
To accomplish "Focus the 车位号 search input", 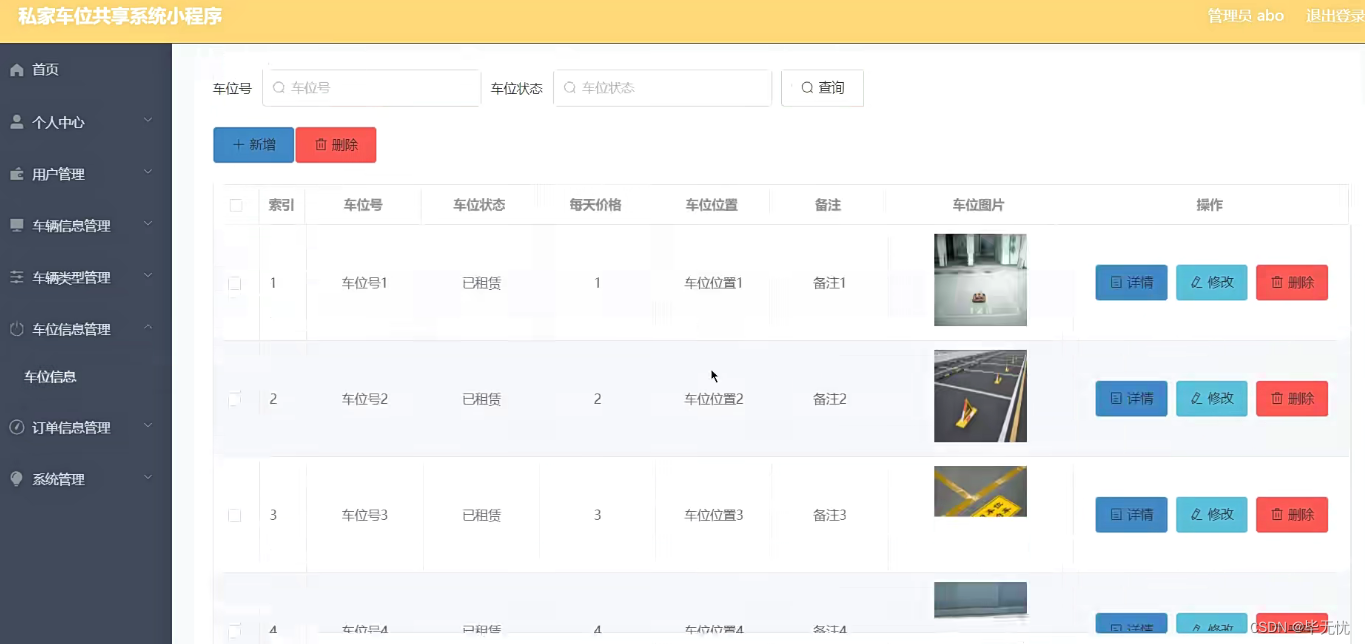I will click(x=371, y=88).
